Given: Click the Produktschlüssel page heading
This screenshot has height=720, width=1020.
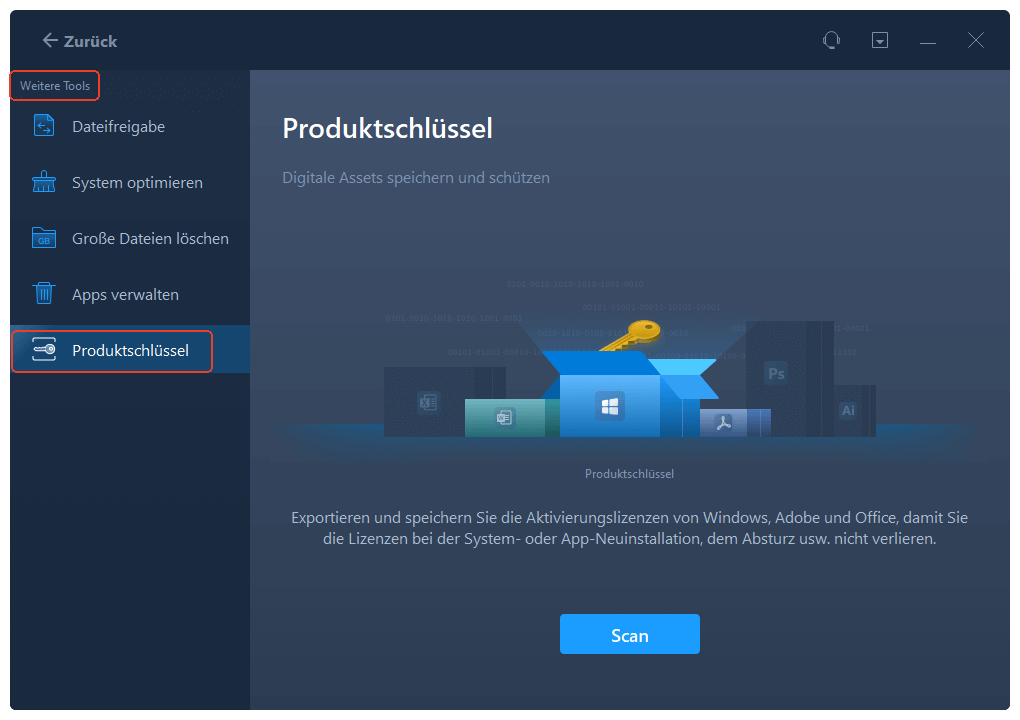Looking at the screenshot, I should 387,128.
